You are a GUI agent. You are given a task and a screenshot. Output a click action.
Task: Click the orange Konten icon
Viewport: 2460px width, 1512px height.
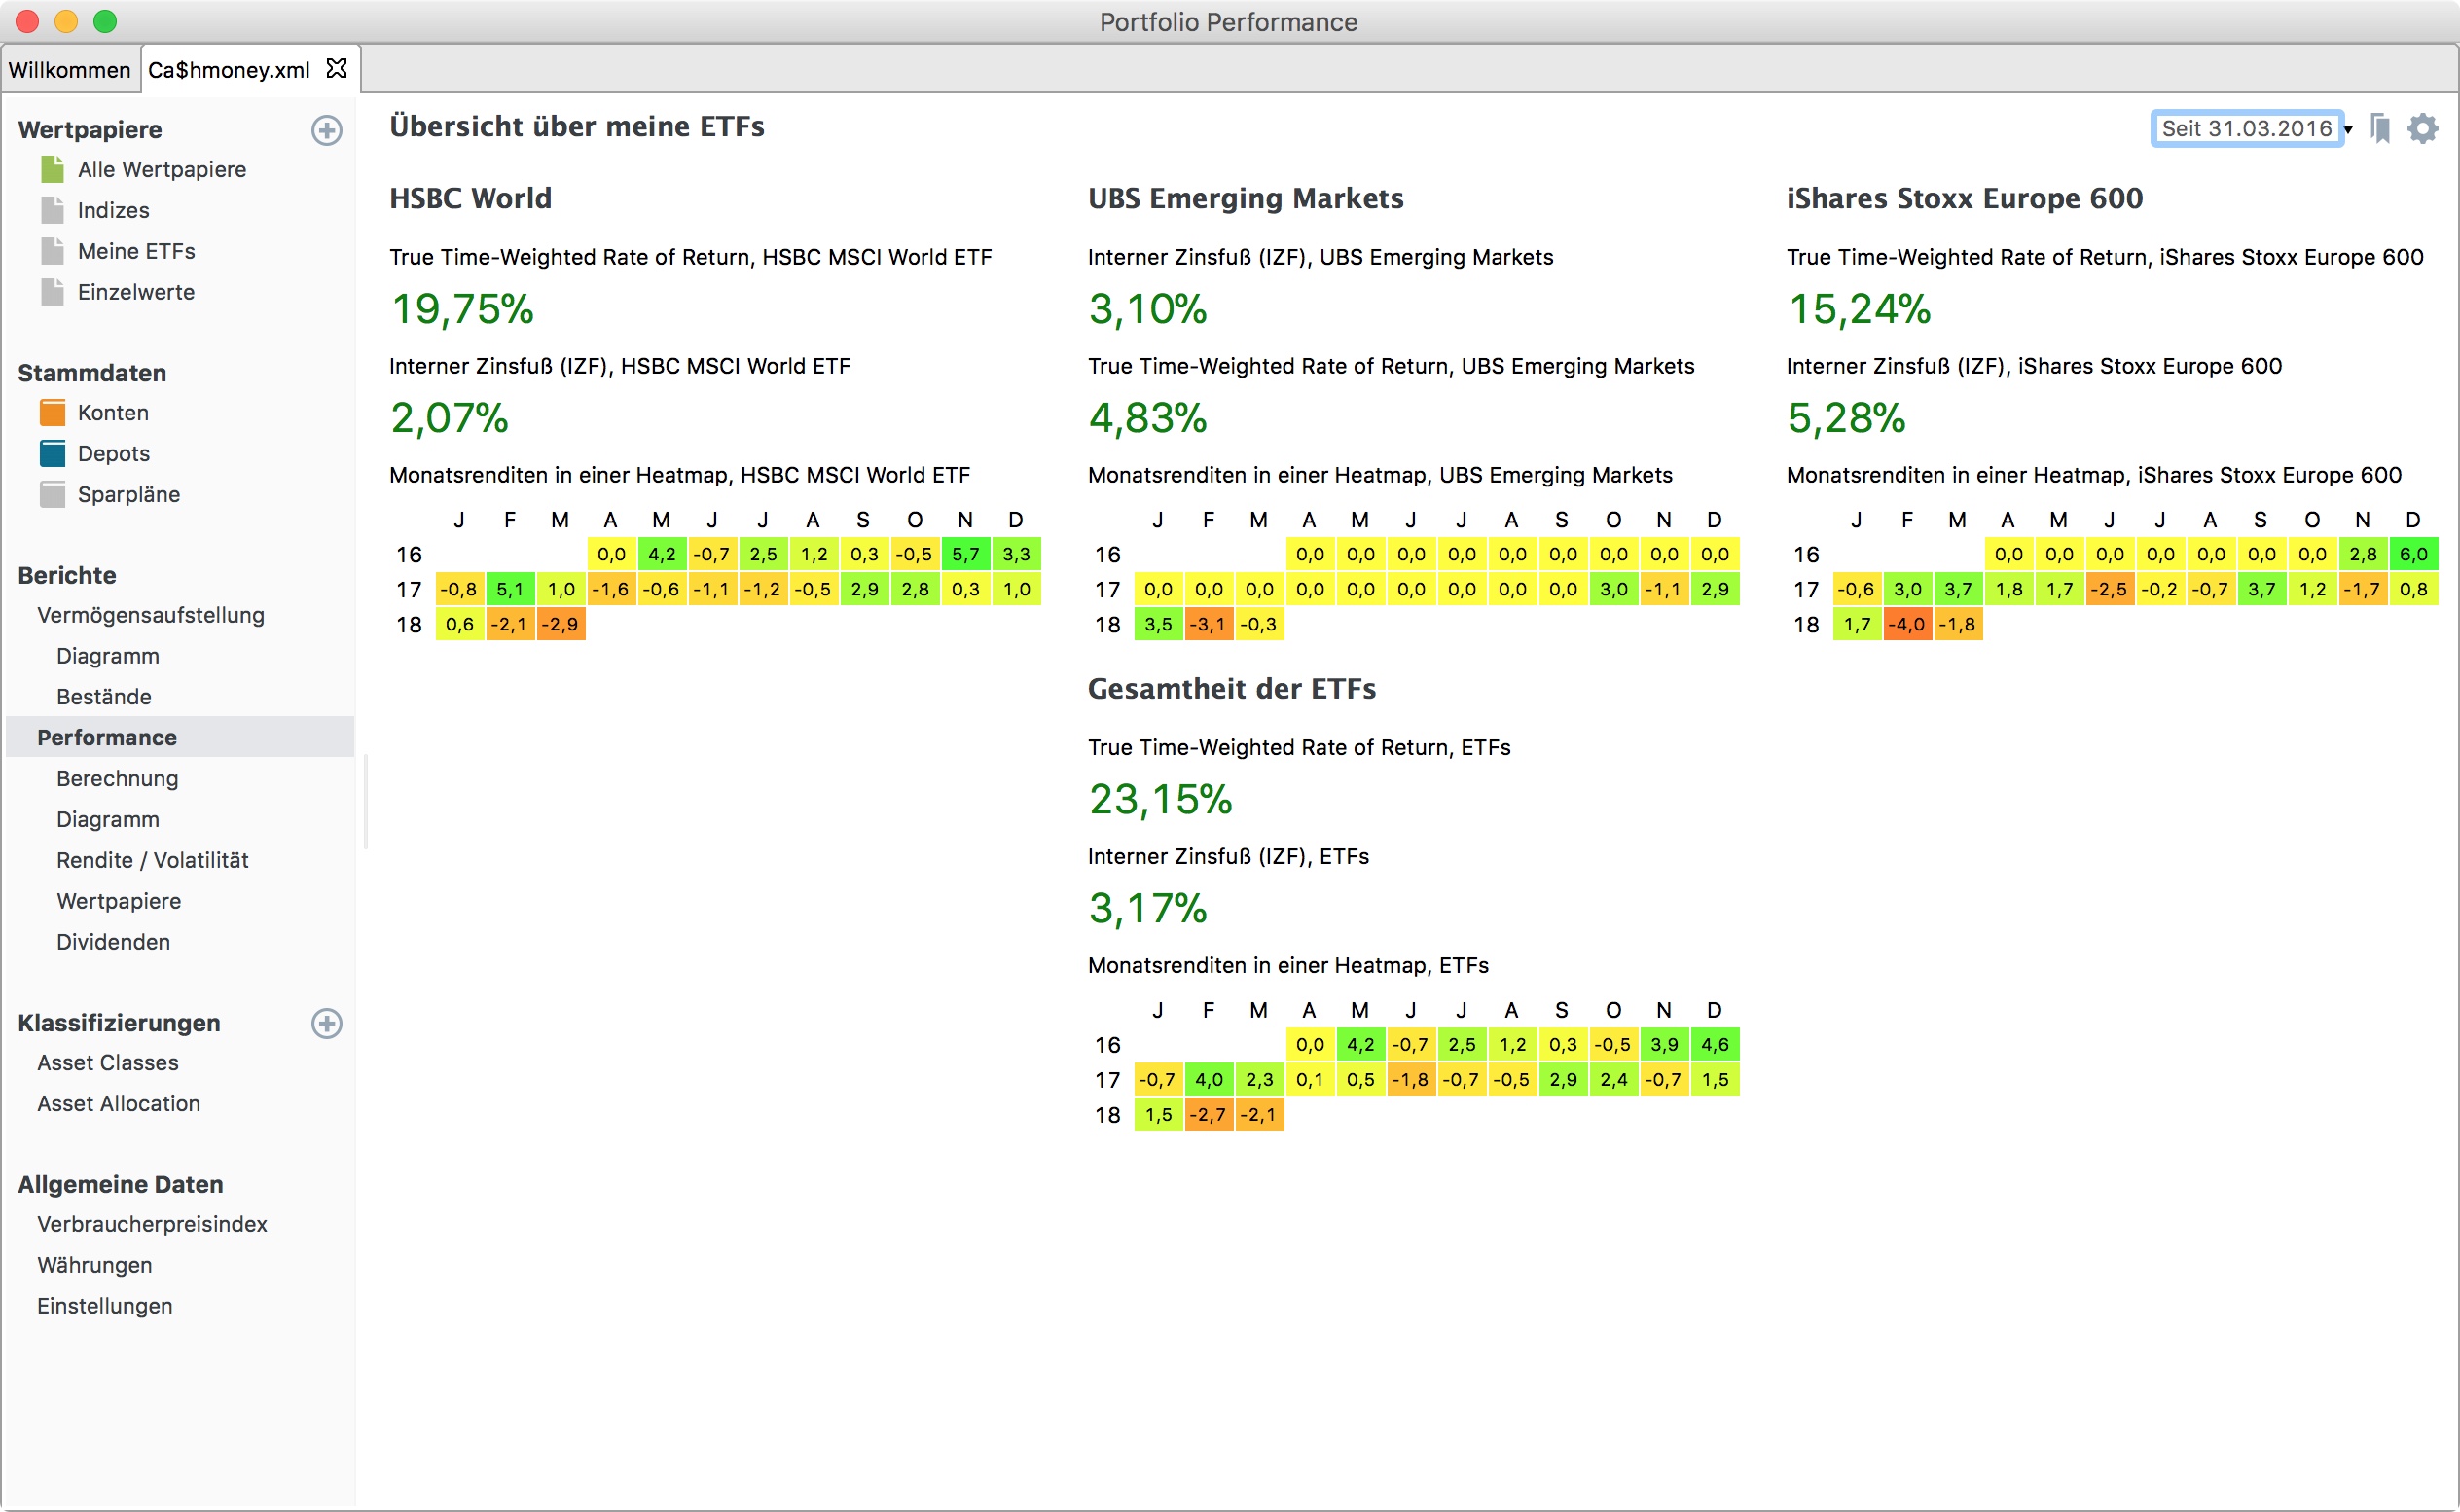(52, 412)
